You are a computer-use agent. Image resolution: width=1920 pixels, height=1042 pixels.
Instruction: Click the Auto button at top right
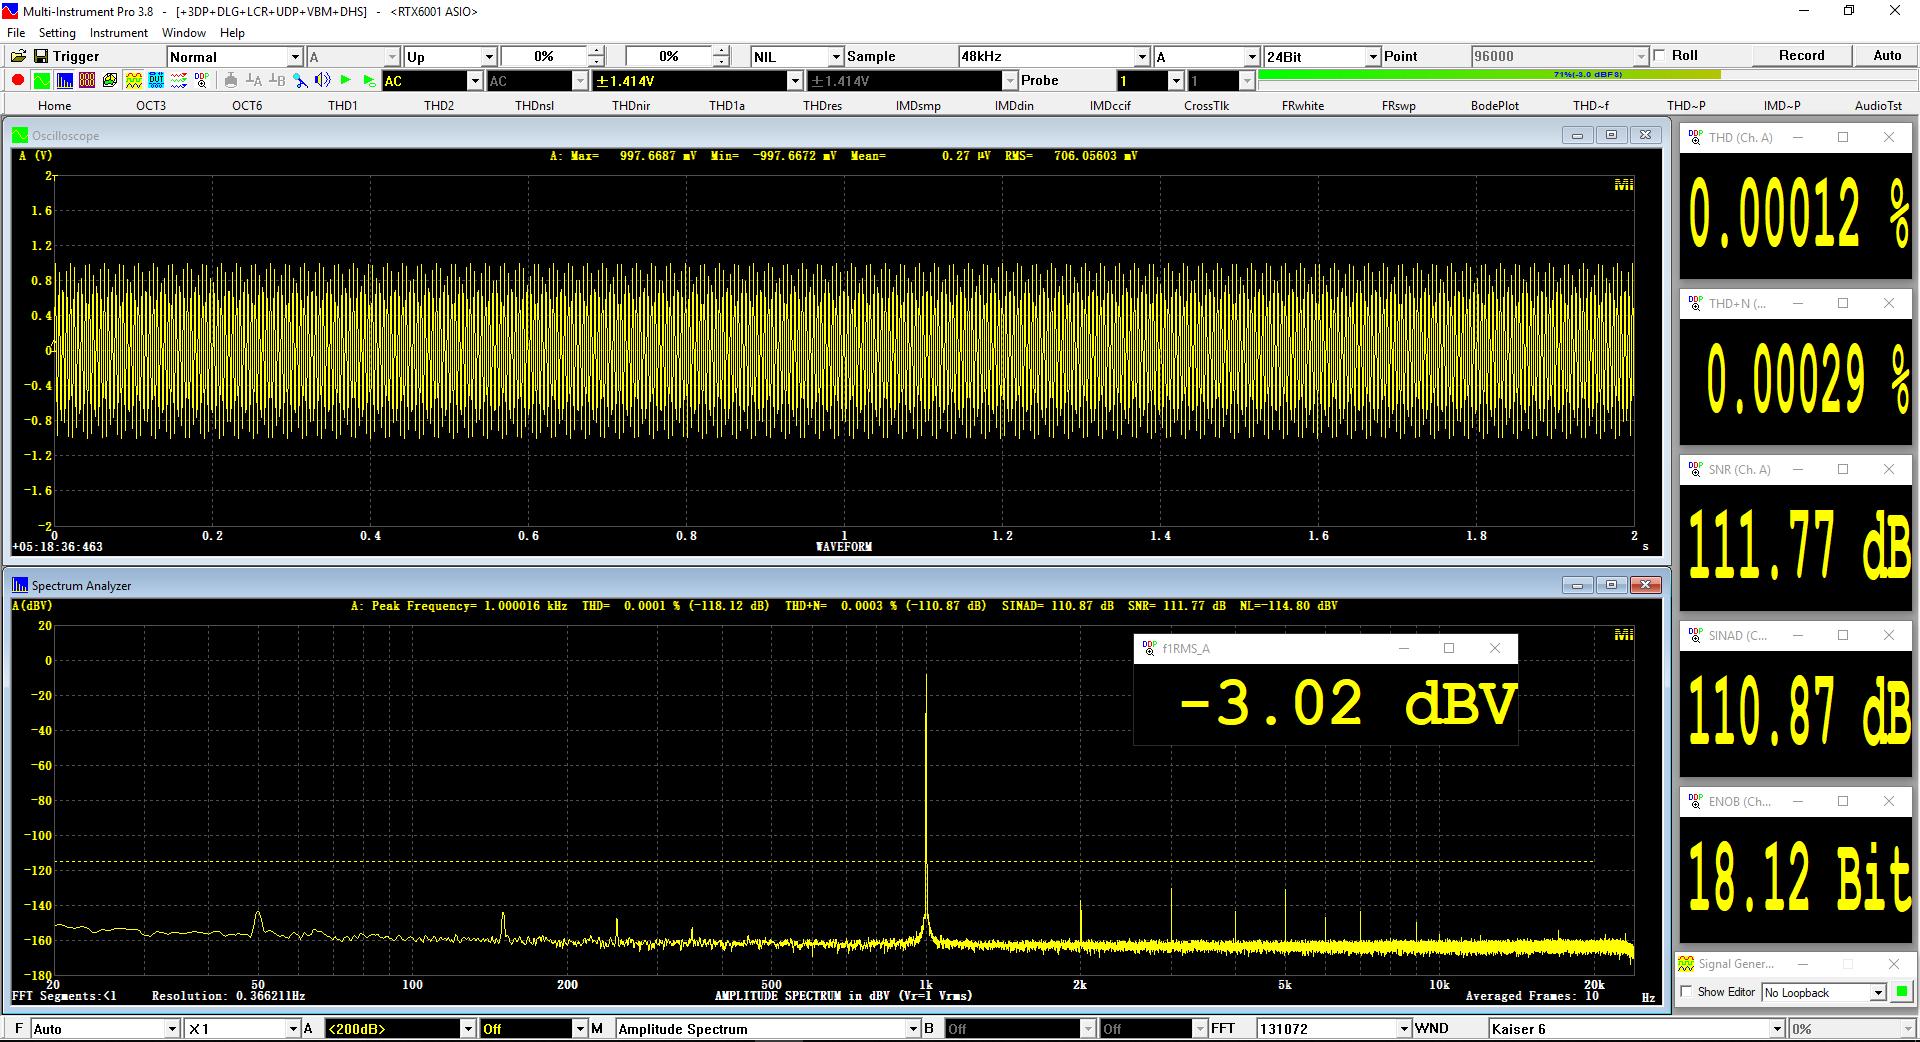click(1887, 56)
